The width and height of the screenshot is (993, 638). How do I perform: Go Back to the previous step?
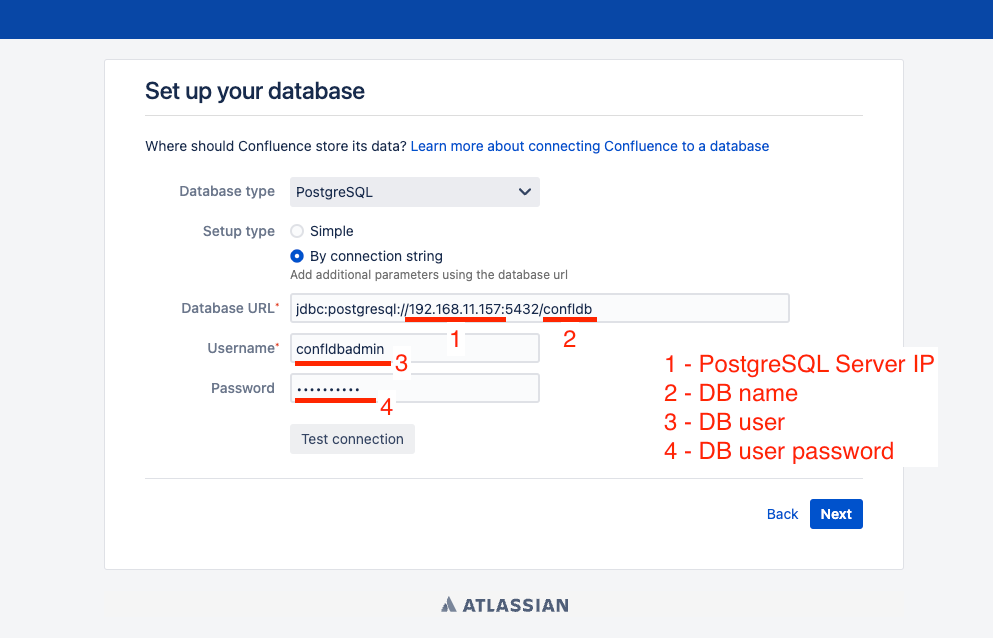[782, 514]
